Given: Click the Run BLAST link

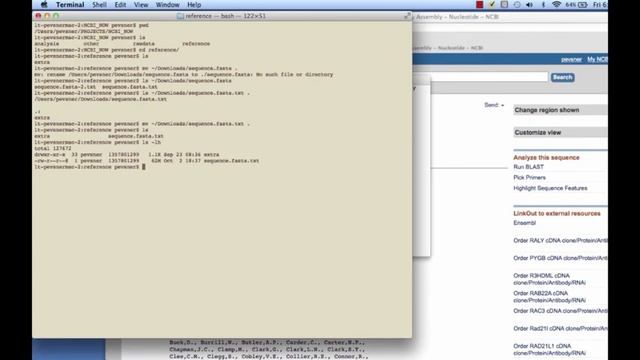Looking at the screenshot, I should (528, 167).
